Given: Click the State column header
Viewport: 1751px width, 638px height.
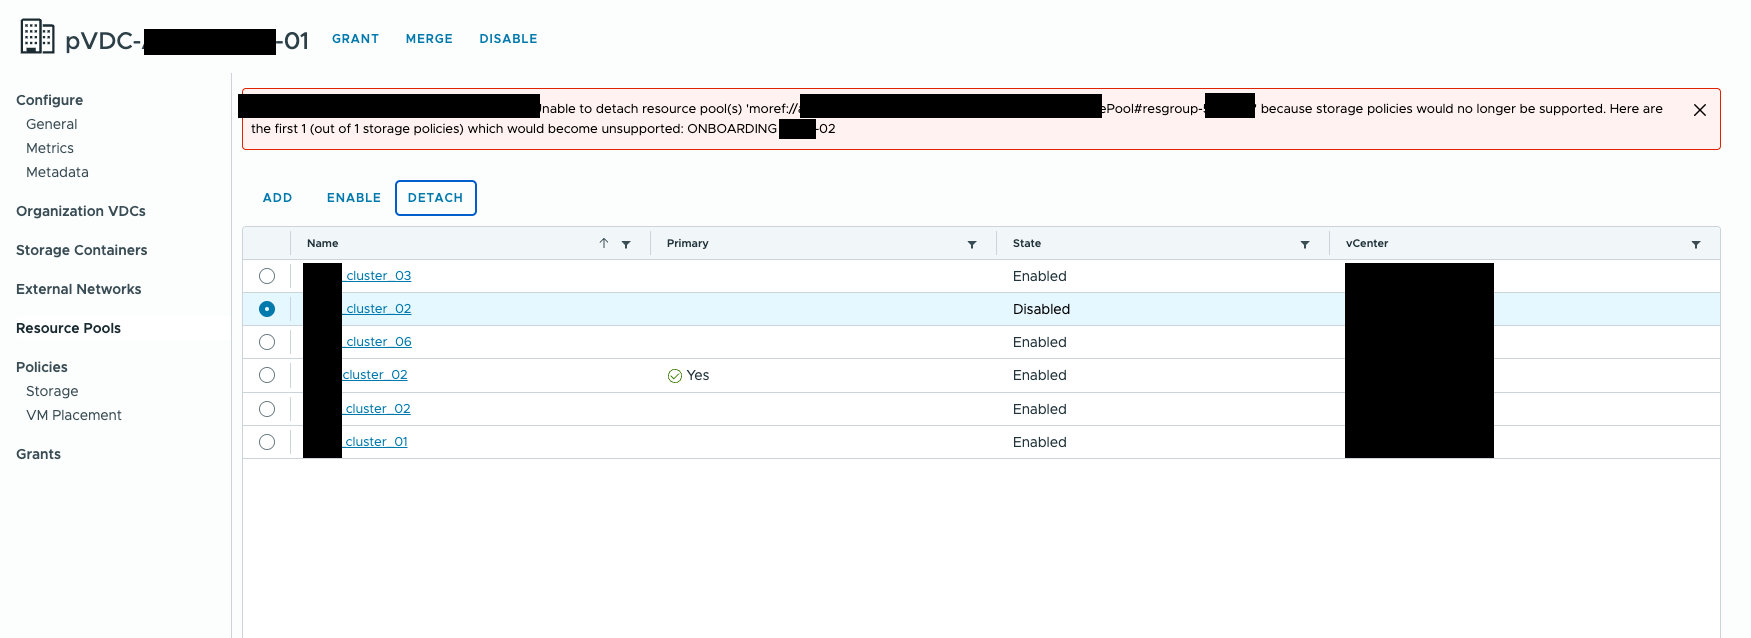Looking at the screenshot, I should point(1027,243).
